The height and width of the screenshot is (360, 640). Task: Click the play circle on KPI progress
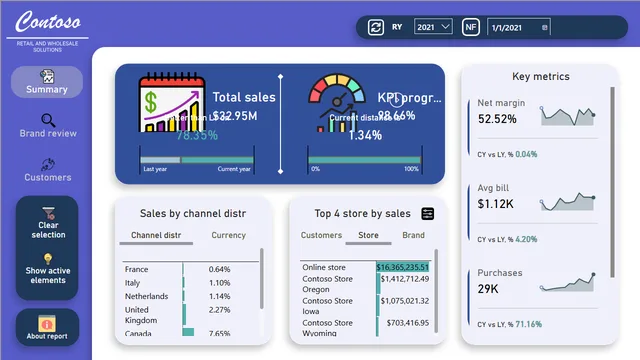point(396,99)
